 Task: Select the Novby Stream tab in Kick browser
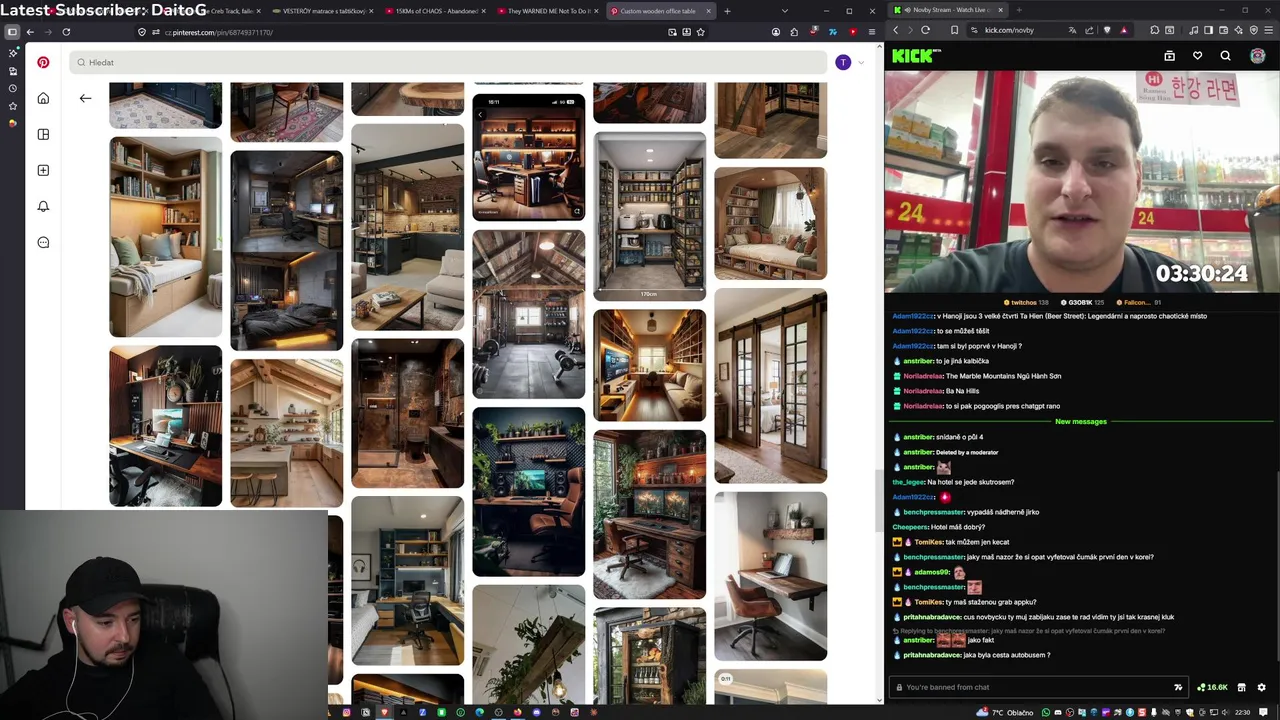(x=948, y=10)
